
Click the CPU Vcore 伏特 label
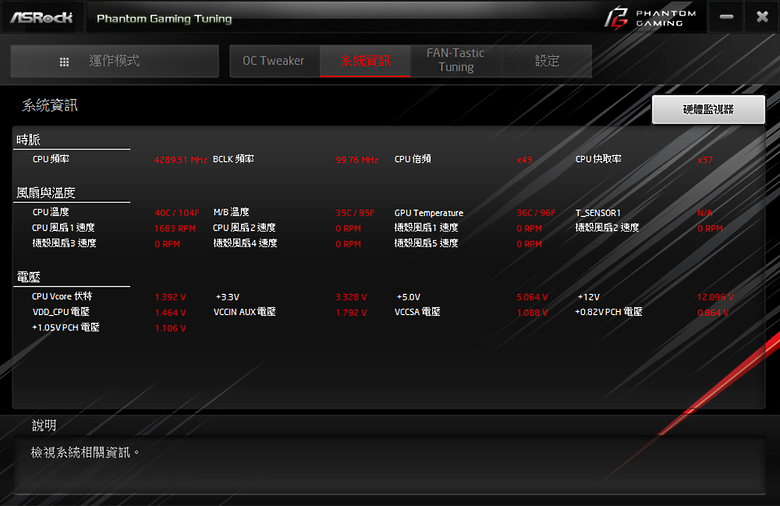coord(62,297)
